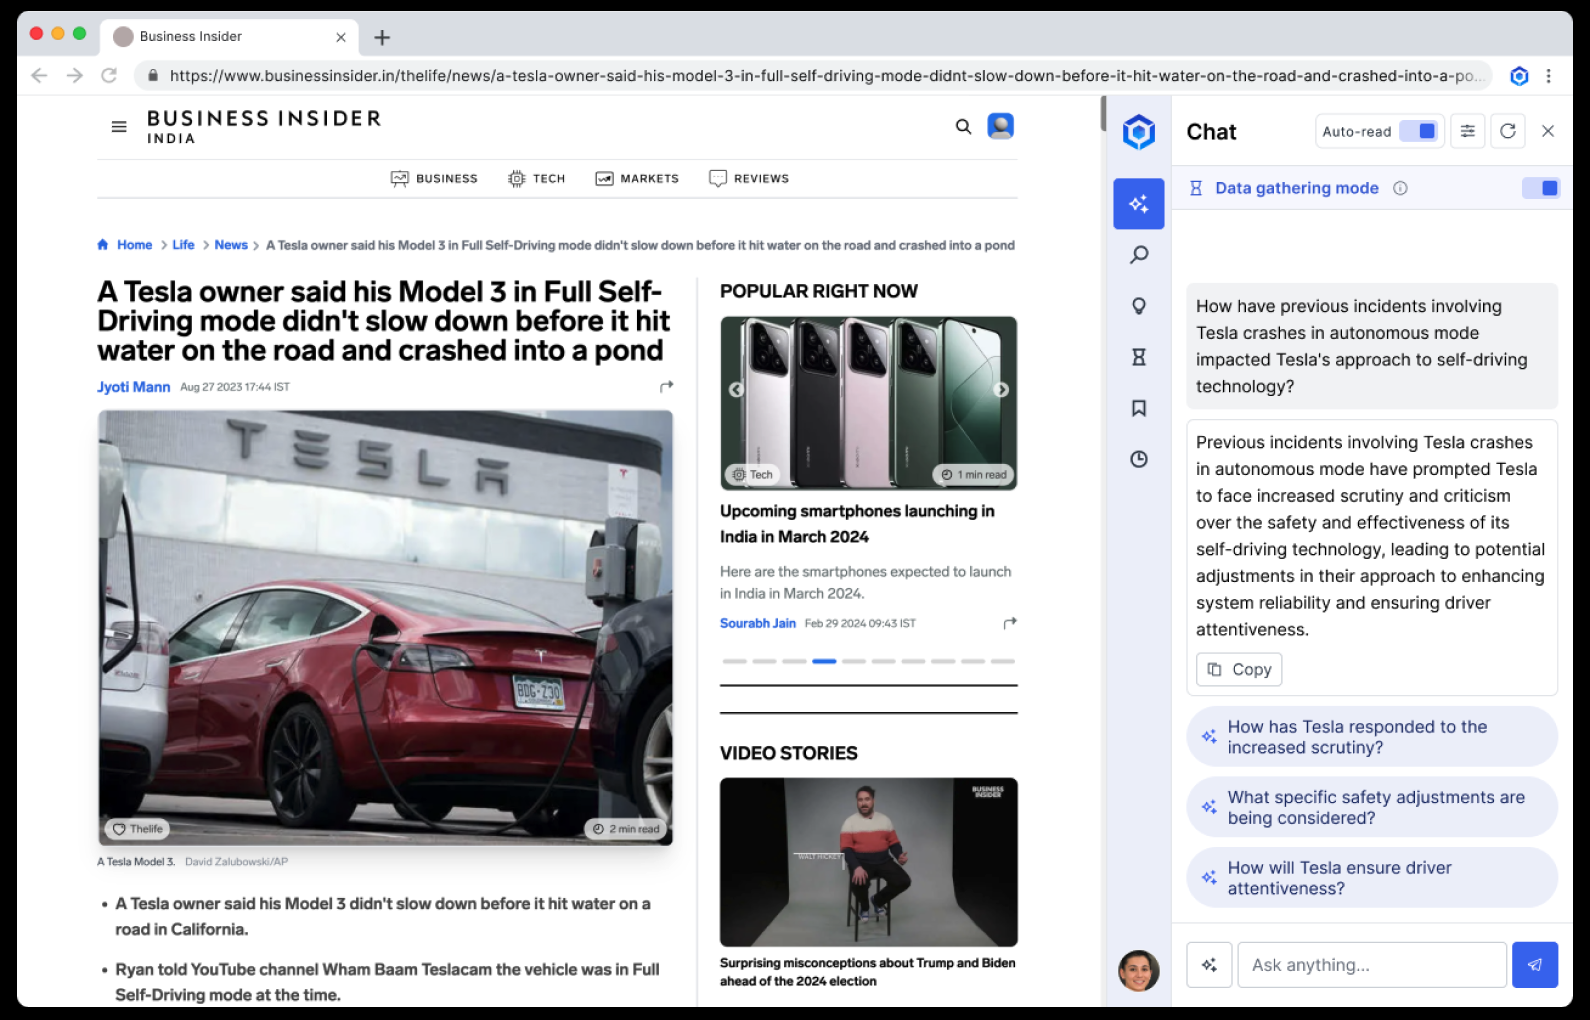
Task: Open author Jyoti Mann's page
Action: (134, 387)
